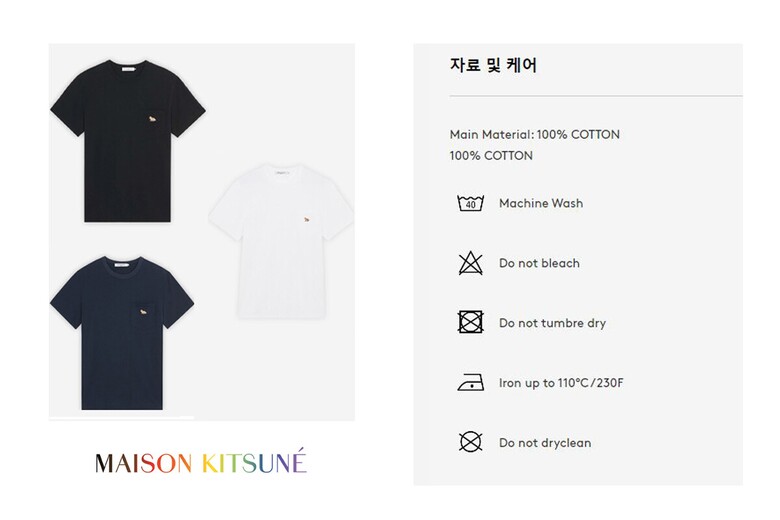Click the Do not tumbre dry label
780x520 pixels.
tap(552, 323)
